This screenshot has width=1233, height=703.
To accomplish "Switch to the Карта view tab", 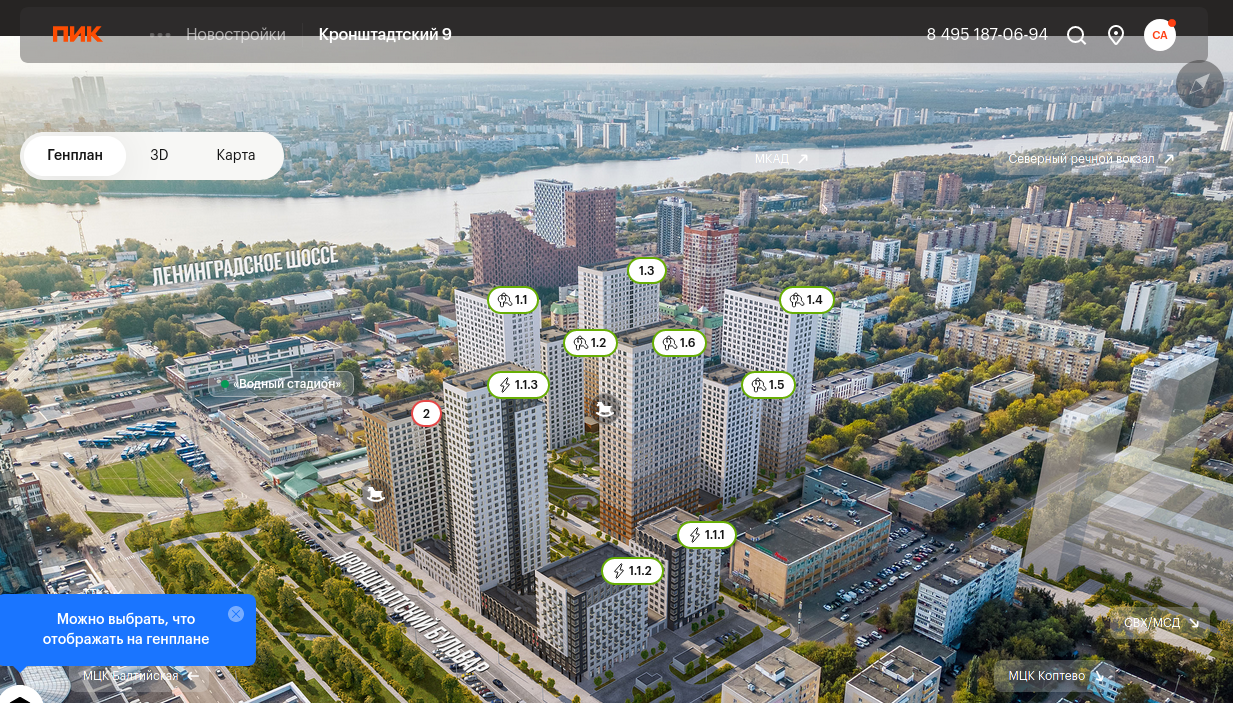I will (236, 156).
